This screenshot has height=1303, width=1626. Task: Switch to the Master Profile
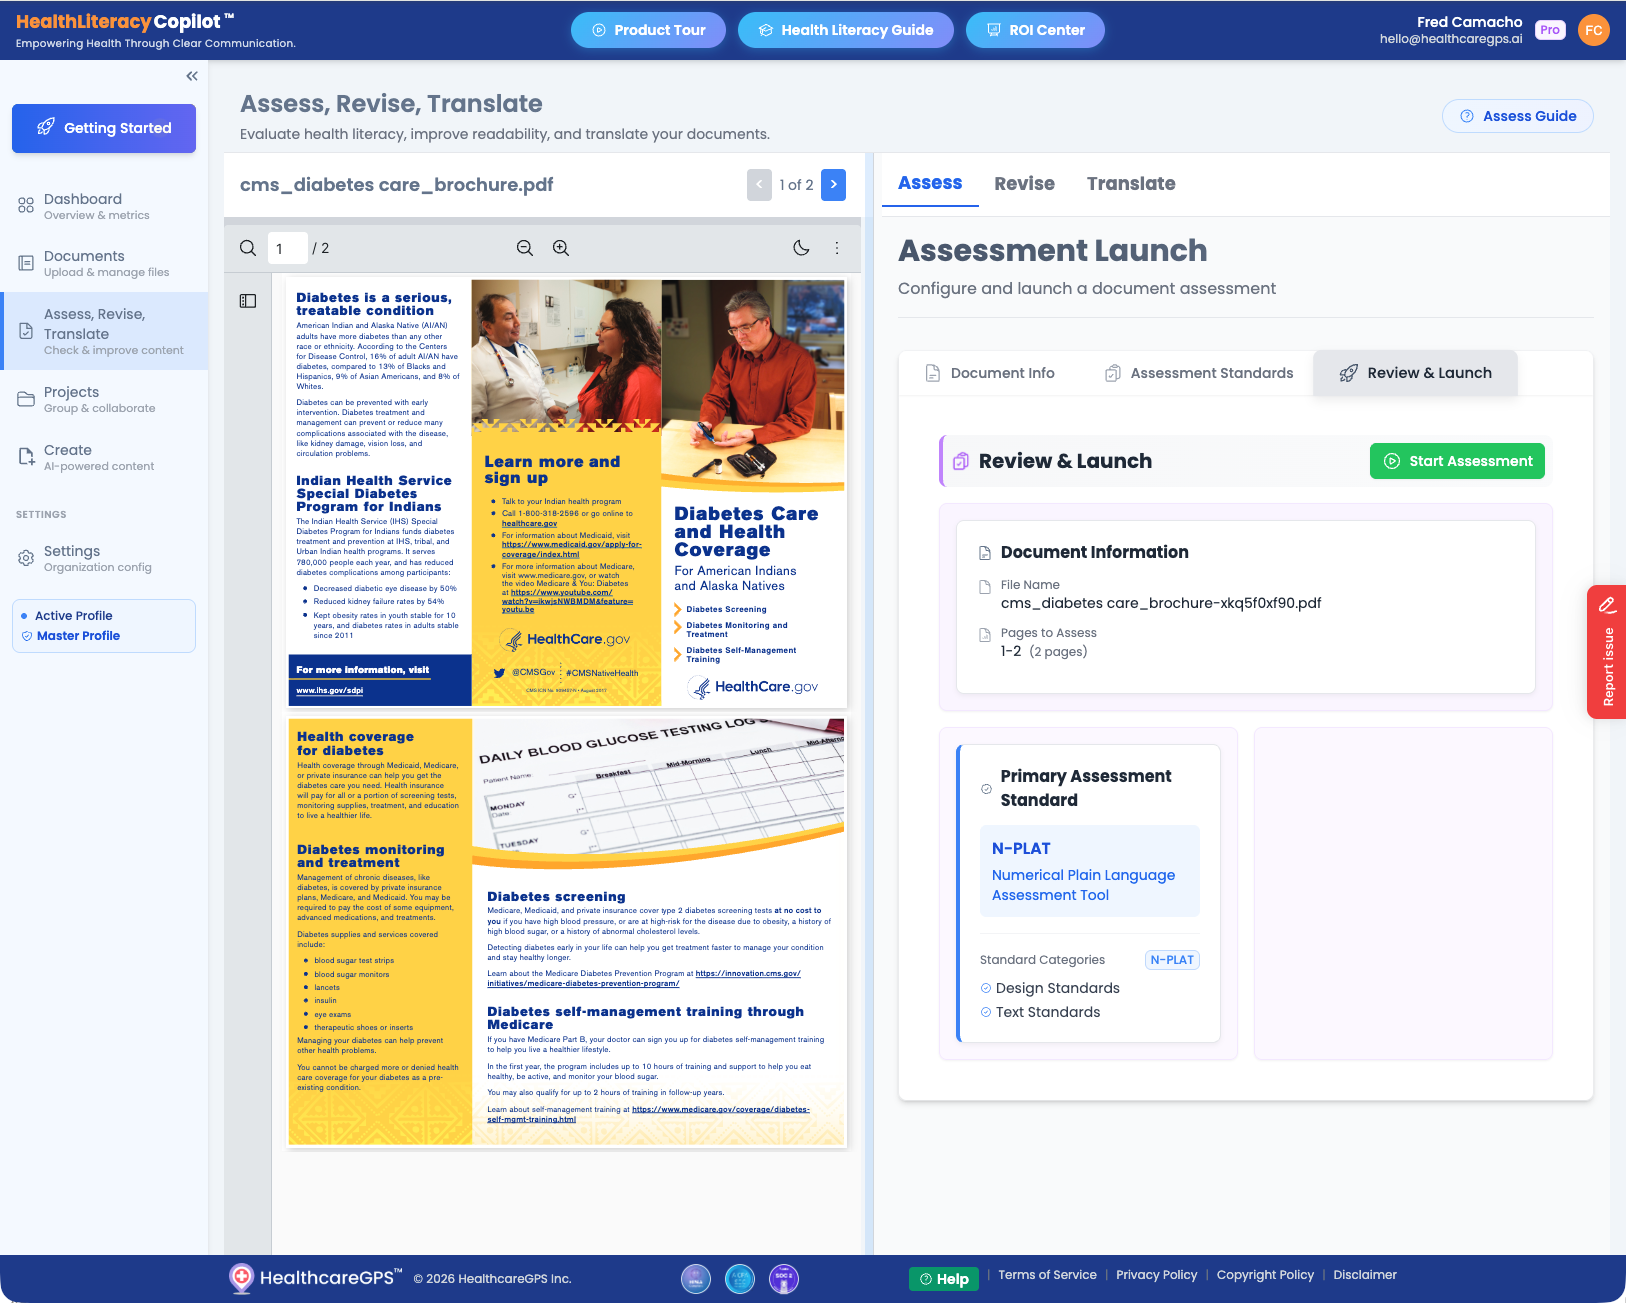[79, 636]
